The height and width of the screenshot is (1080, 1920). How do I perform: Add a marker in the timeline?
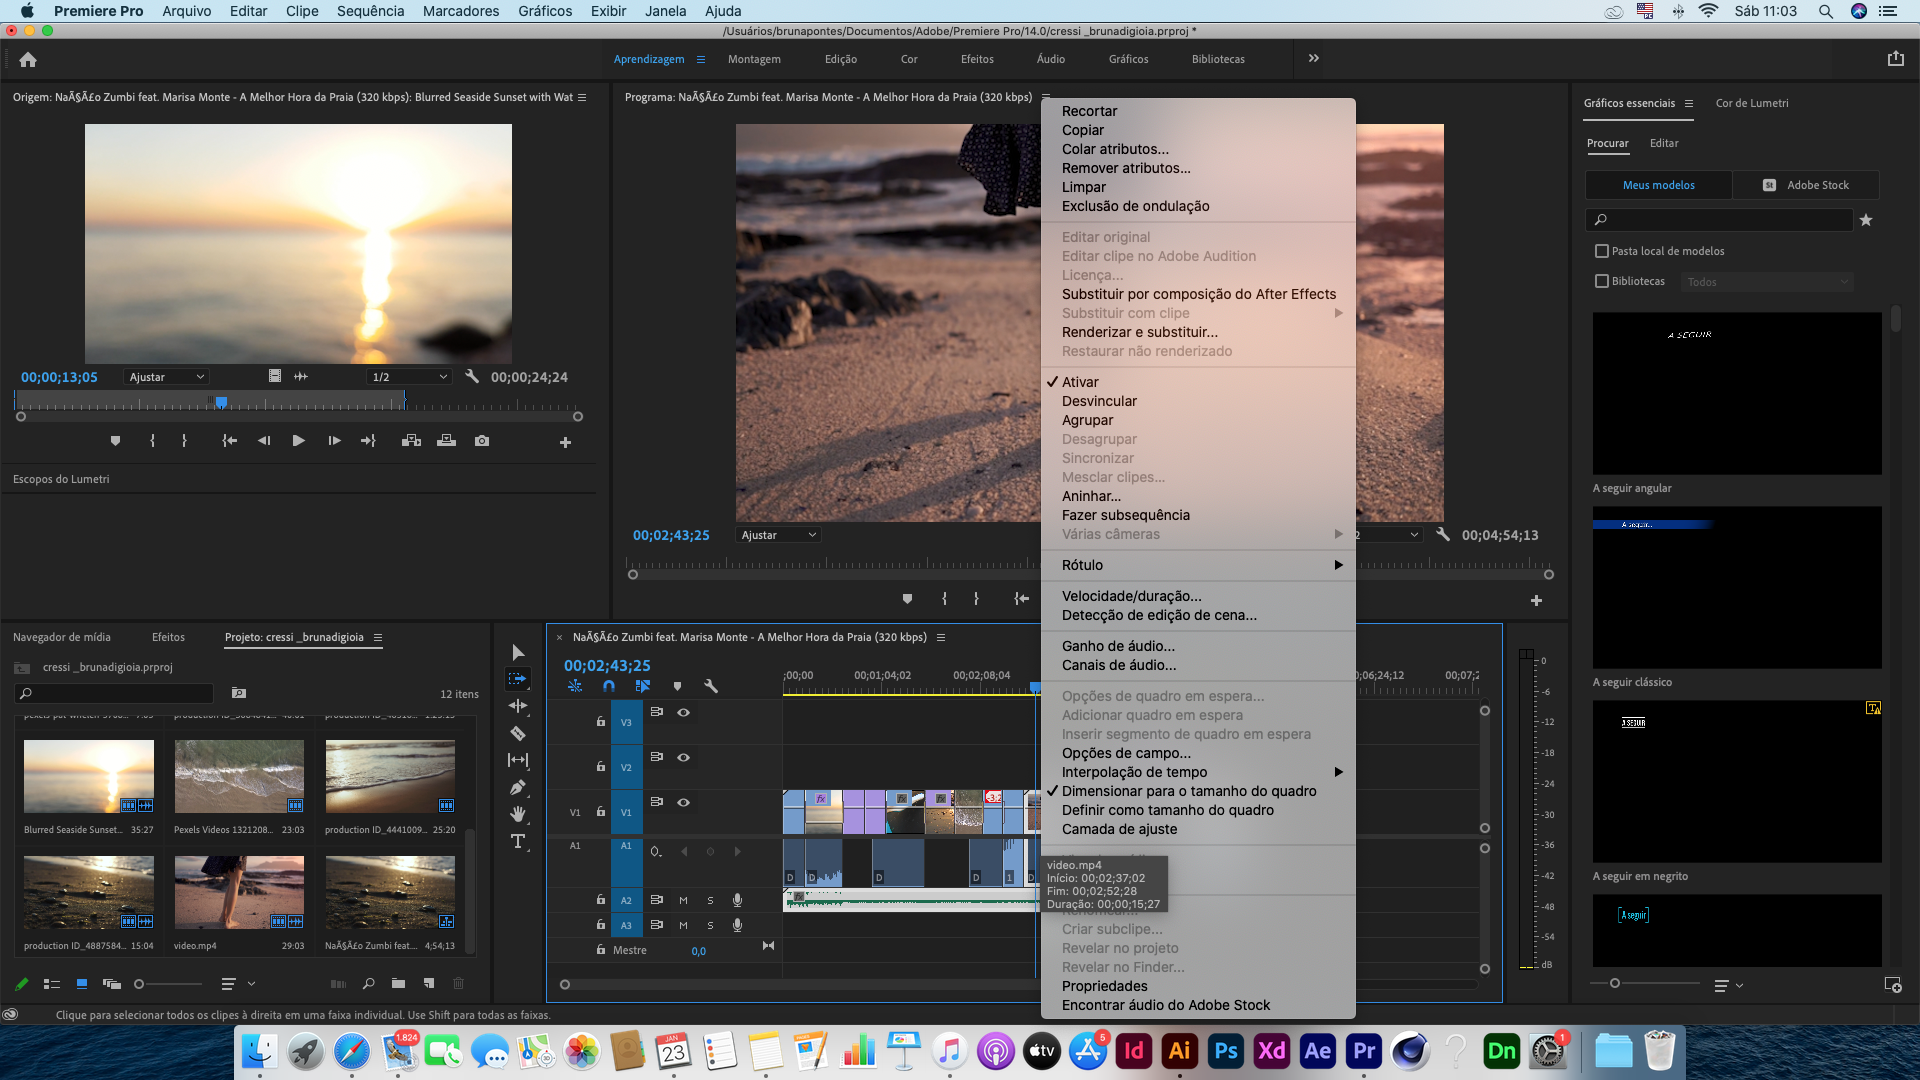[x=679, y=686]
